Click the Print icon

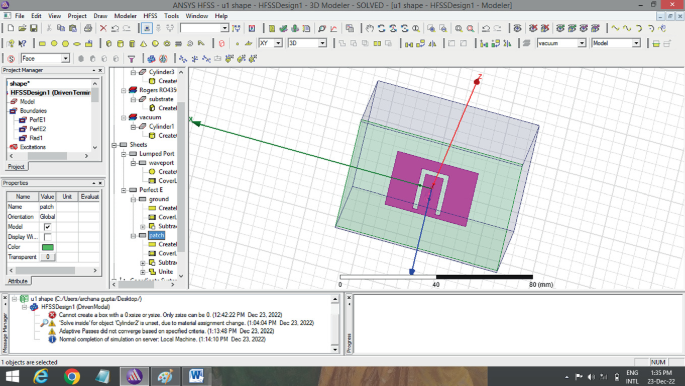coord(88,28)
